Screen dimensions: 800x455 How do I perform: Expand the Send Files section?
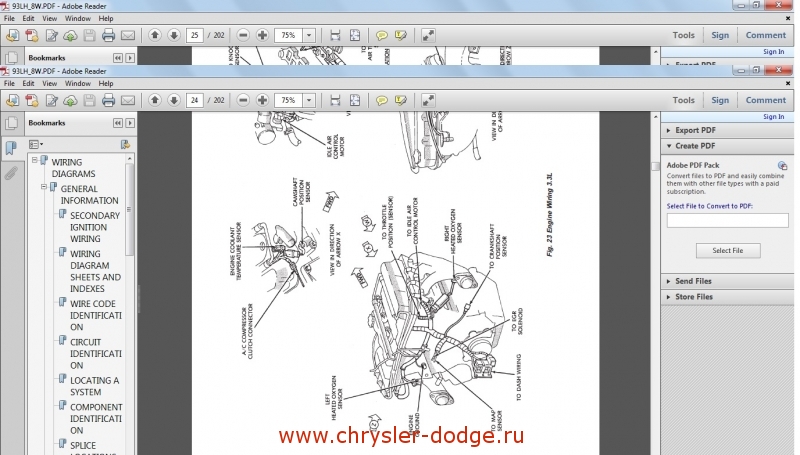(x=669, y=282)
